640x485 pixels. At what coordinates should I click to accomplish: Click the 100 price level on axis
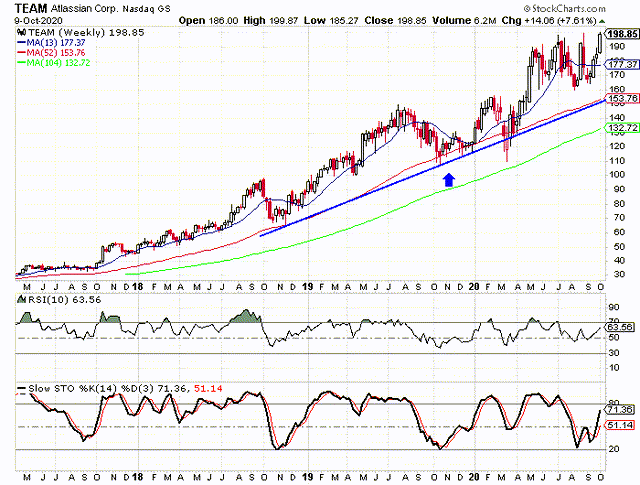617,175
